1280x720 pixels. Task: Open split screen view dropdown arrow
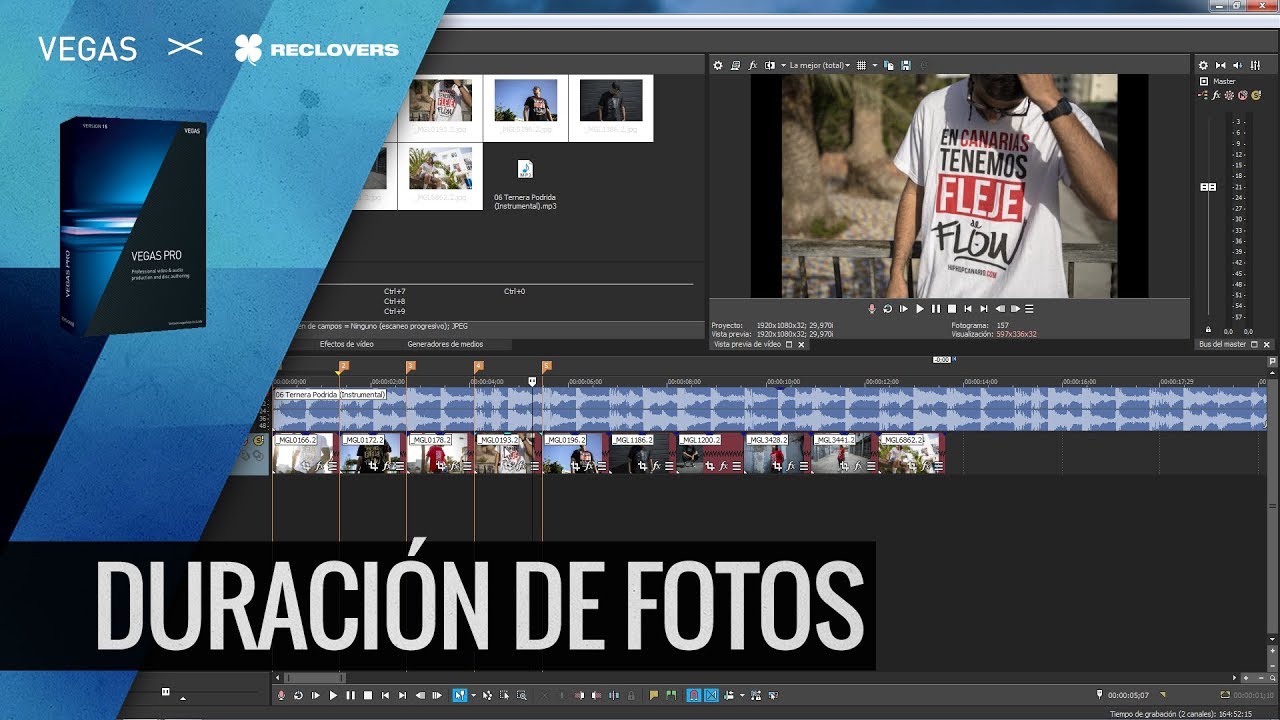(783, 65)
